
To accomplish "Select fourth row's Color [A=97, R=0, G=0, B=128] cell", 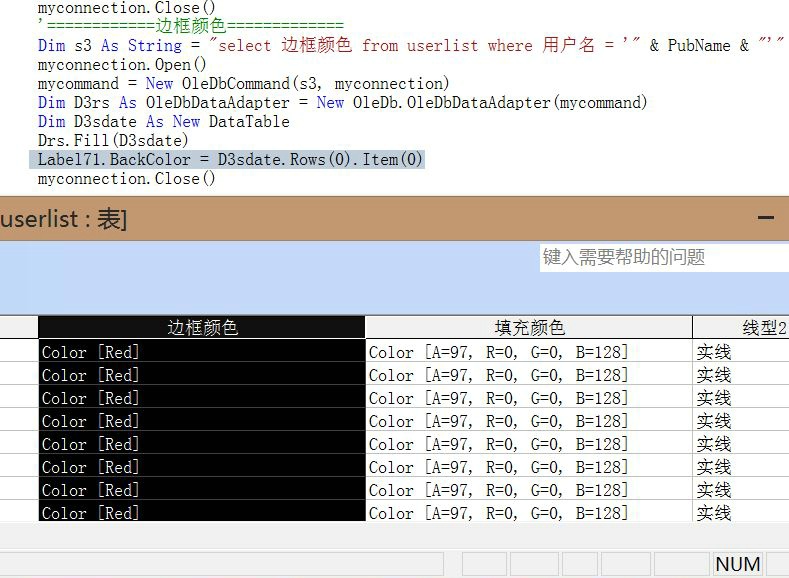I will (x=529, y=421).
